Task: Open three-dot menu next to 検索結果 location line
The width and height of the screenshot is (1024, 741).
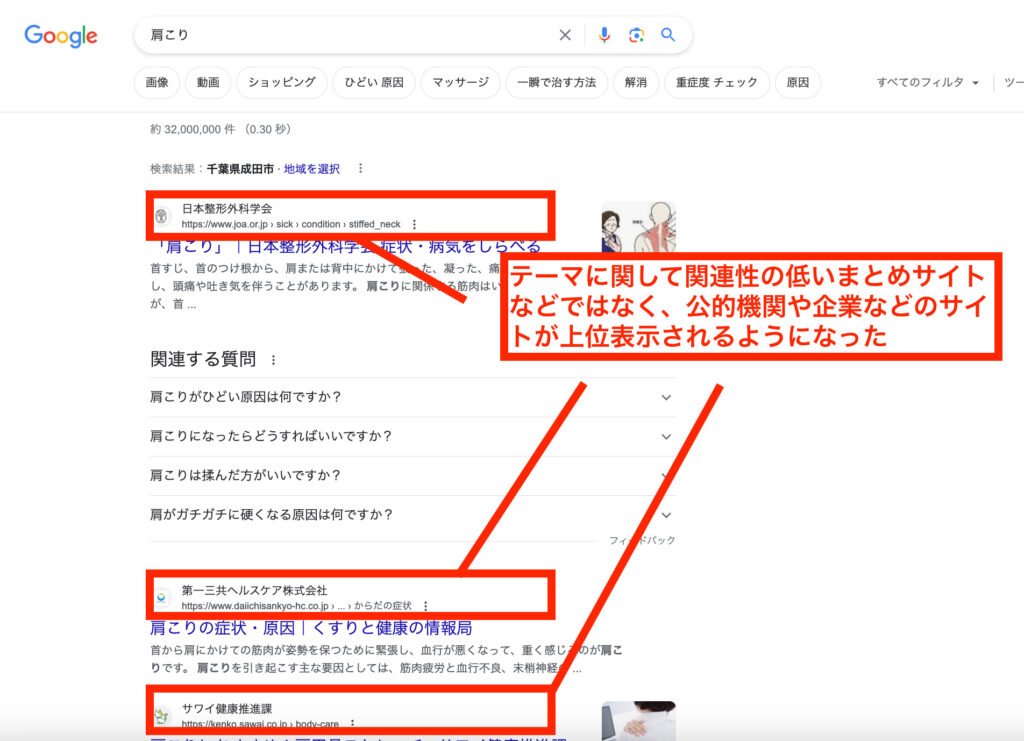Action: click(359, 168)
